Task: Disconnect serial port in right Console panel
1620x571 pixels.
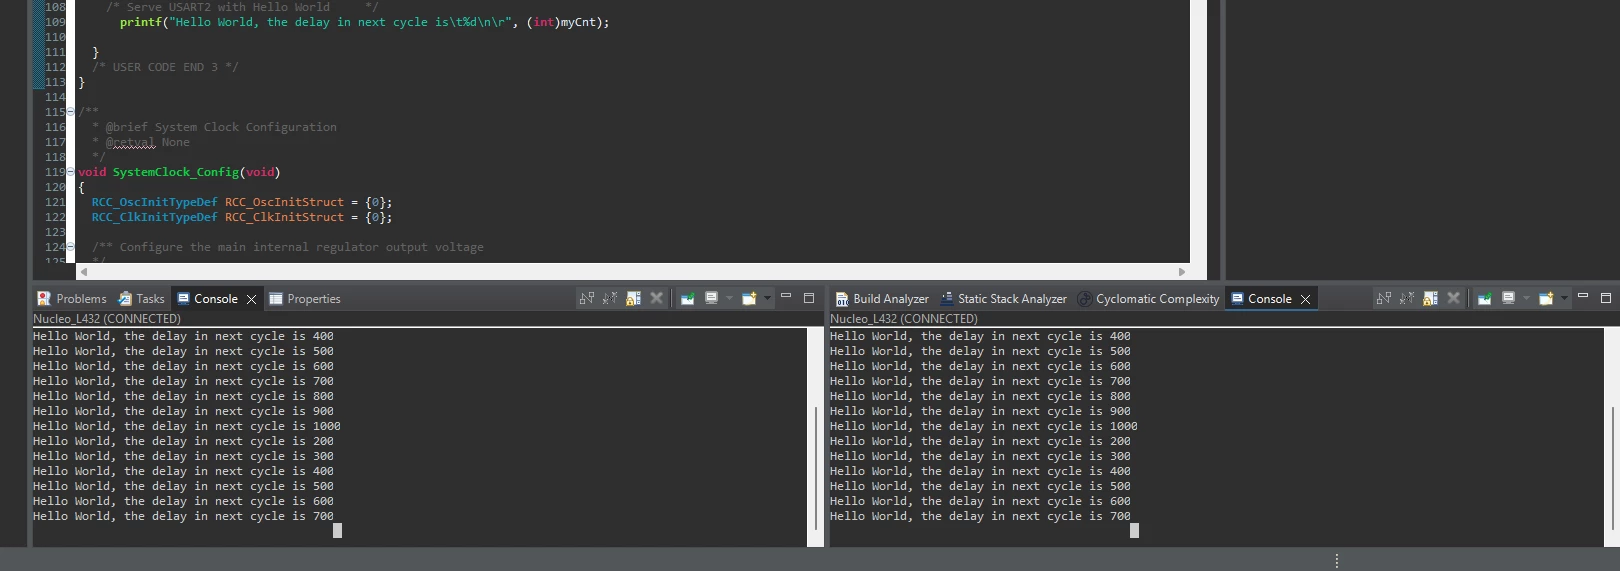Action: click(1407, 298)
